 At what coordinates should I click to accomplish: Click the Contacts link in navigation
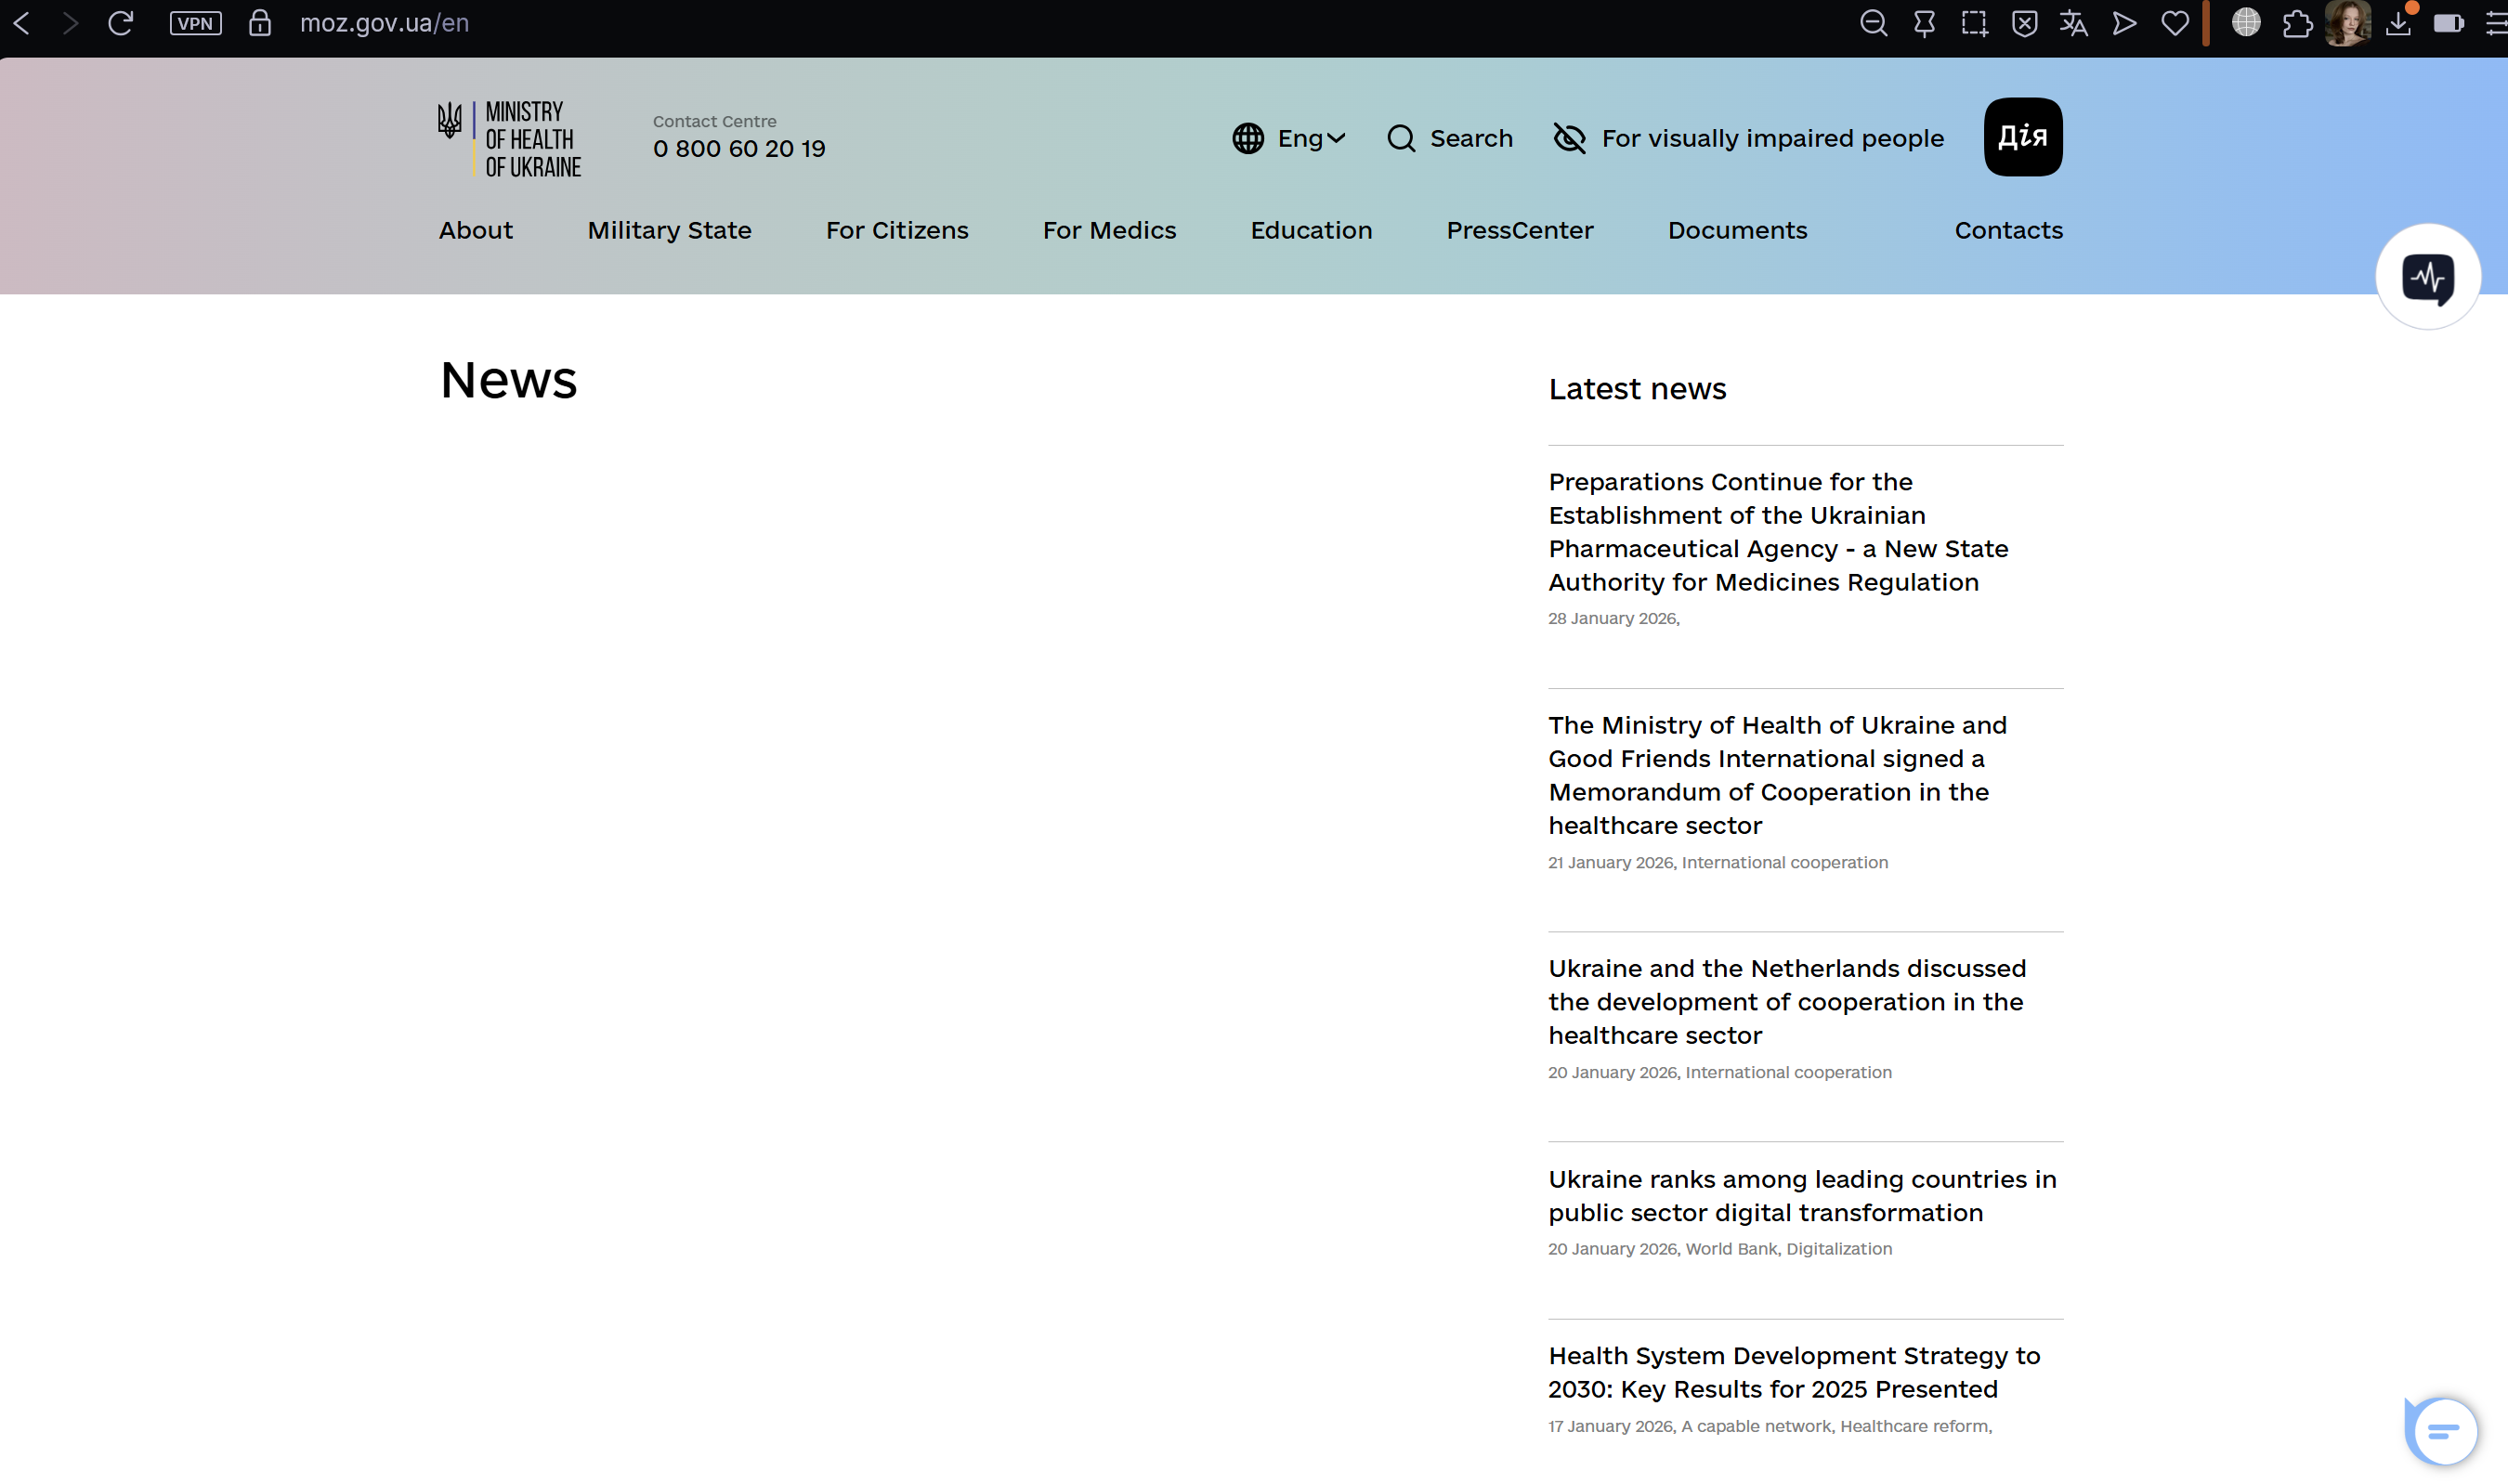pyautogui.click(x=2008, y=230)
